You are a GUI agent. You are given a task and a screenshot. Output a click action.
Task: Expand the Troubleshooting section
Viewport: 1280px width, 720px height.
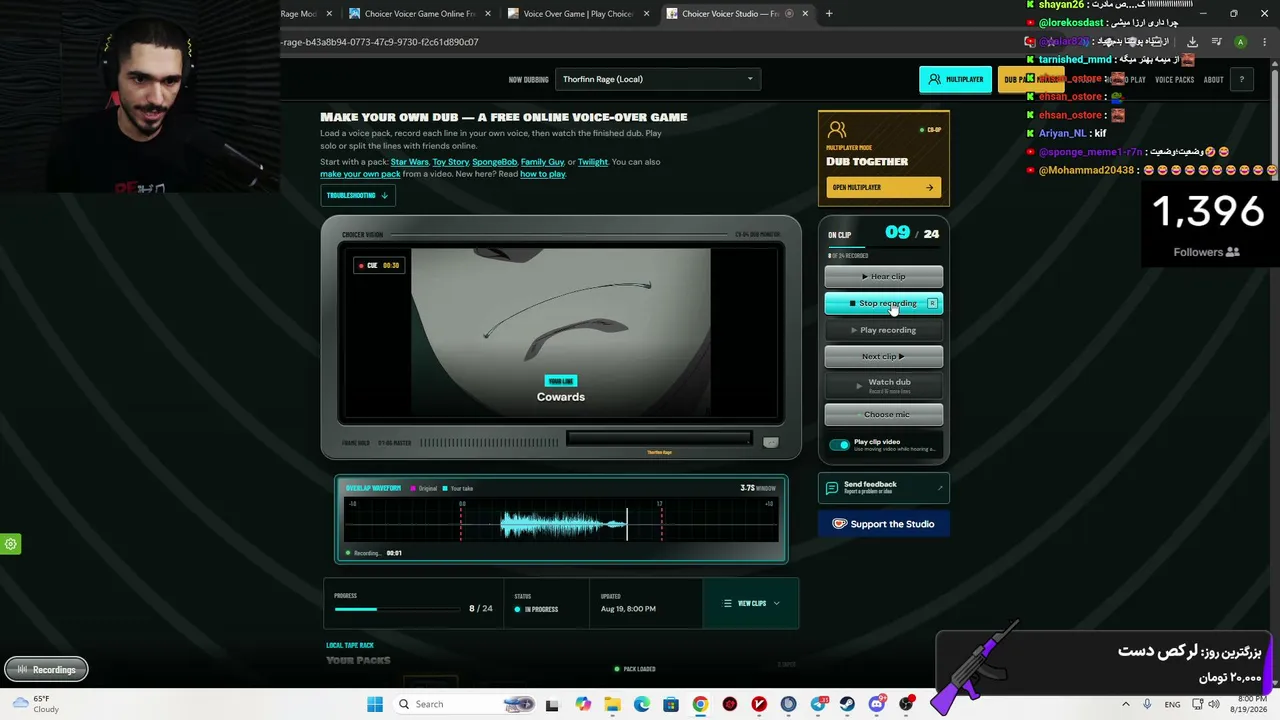coord(357,195)
